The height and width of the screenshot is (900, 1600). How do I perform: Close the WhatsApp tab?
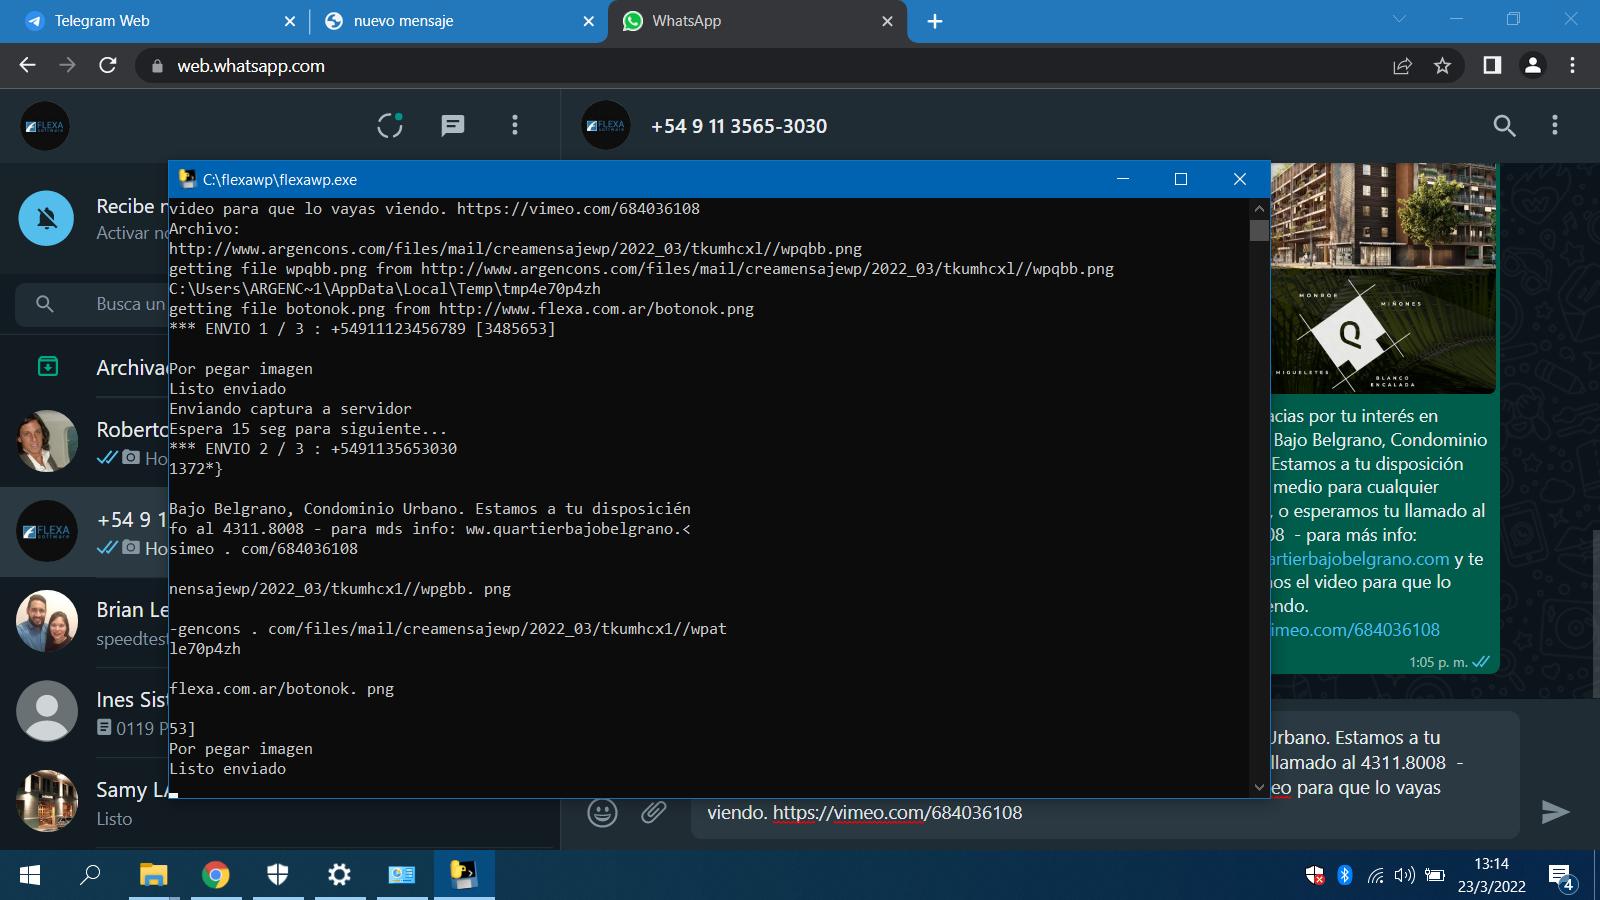[x=887, y=21]
